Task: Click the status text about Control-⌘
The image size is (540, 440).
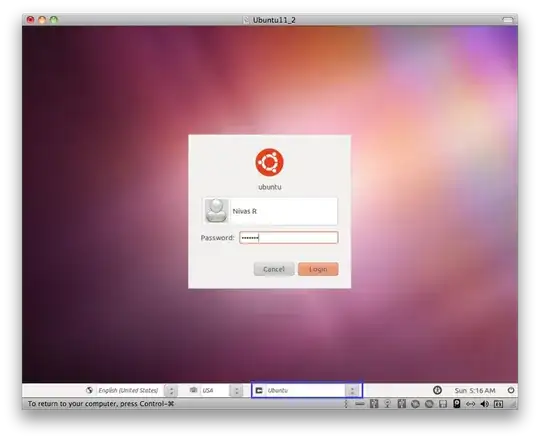Action: tap(101, 404)
